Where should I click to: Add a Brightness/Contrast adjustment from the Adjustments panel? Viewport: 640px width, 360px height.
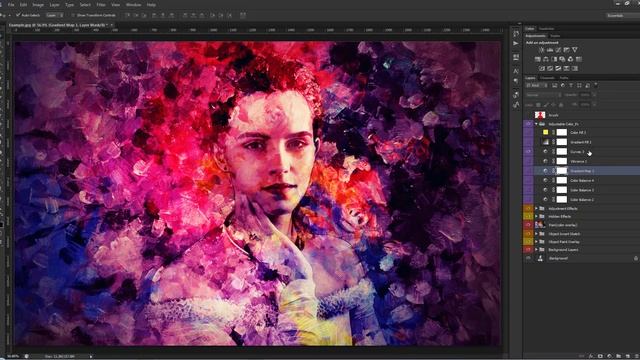542,50
